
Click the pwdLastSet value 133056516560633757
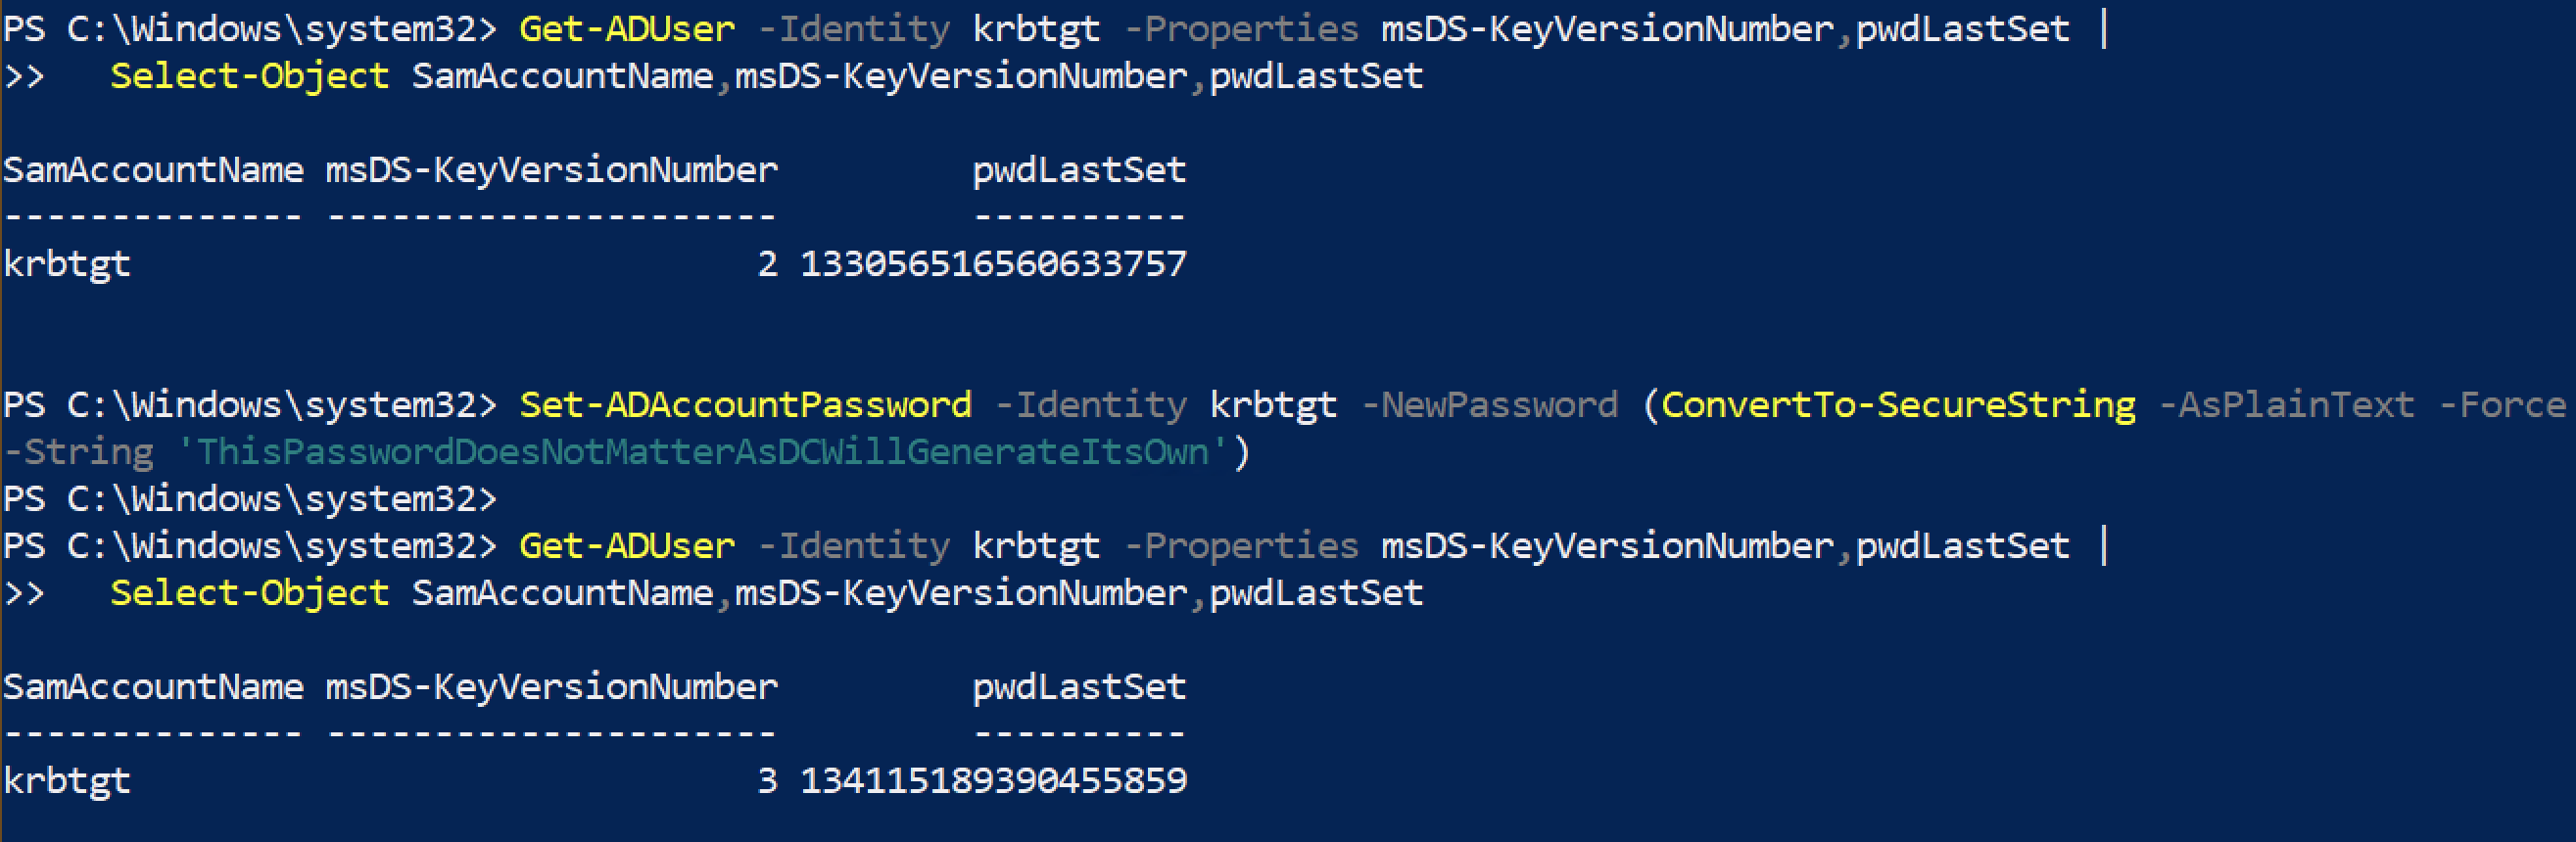coord(993,264)
